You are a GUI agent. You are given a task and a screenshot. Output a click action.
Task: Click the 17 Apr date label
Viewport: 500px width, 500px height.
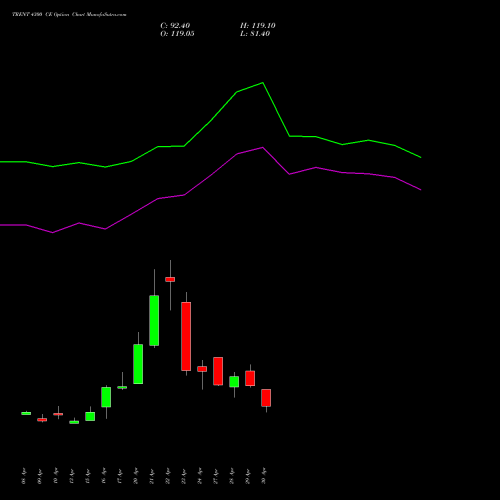120,476
